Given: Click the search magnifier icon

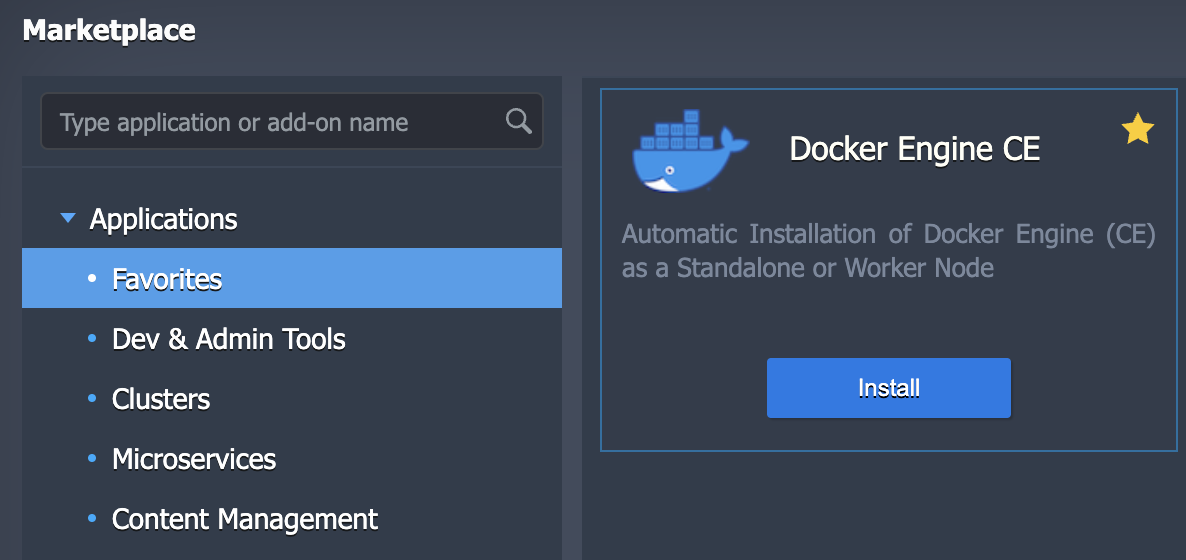Looking at the screenshot, I should click(x=519, y=121).
